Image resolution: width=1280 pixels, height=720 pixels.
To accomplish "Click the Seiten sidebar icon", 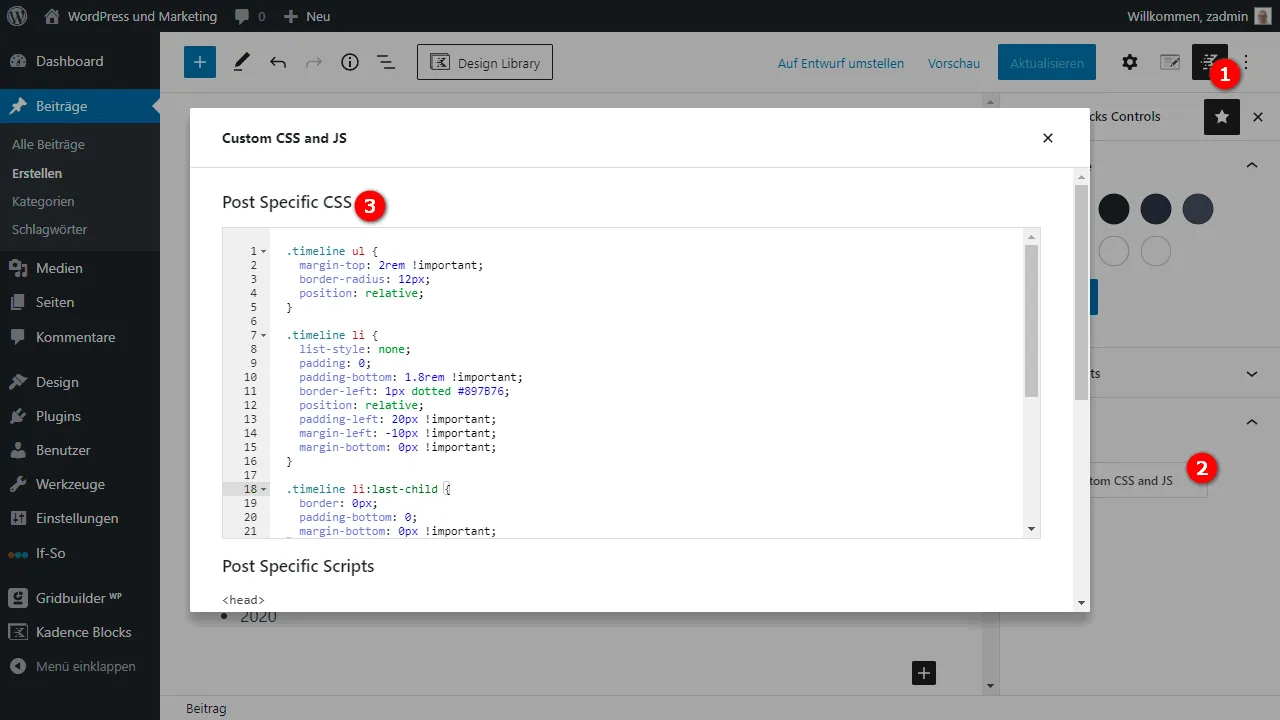I will click(18, 302).
